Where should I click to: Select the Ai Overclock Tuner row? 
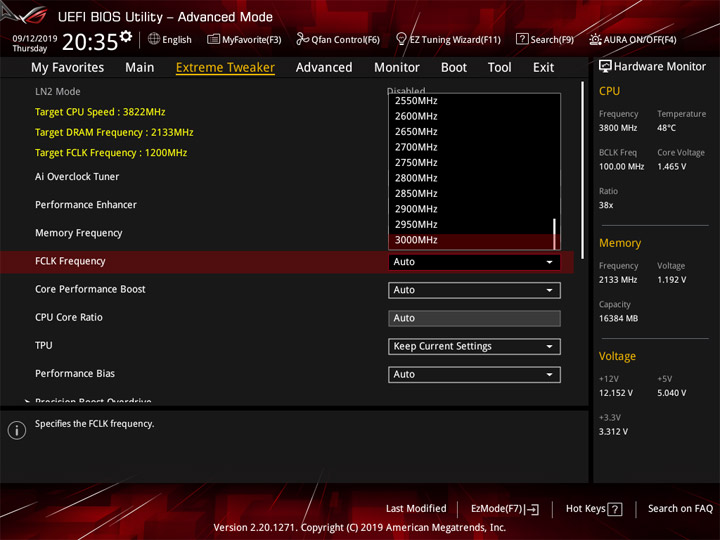pyautogui.click(x=77, y=177)
